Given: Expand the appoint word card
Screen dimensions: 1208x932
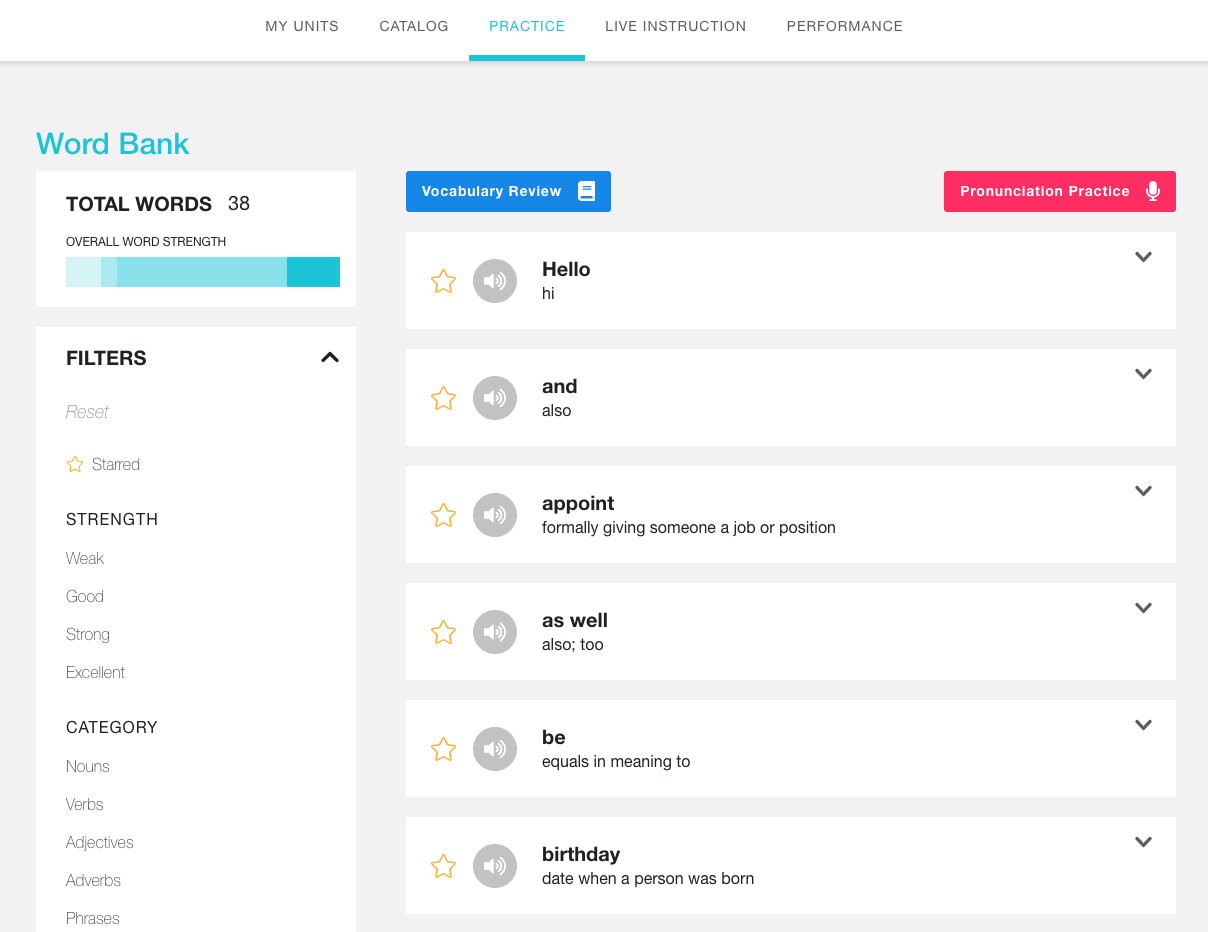Looking at the screenshot, I should (1144, 491).
